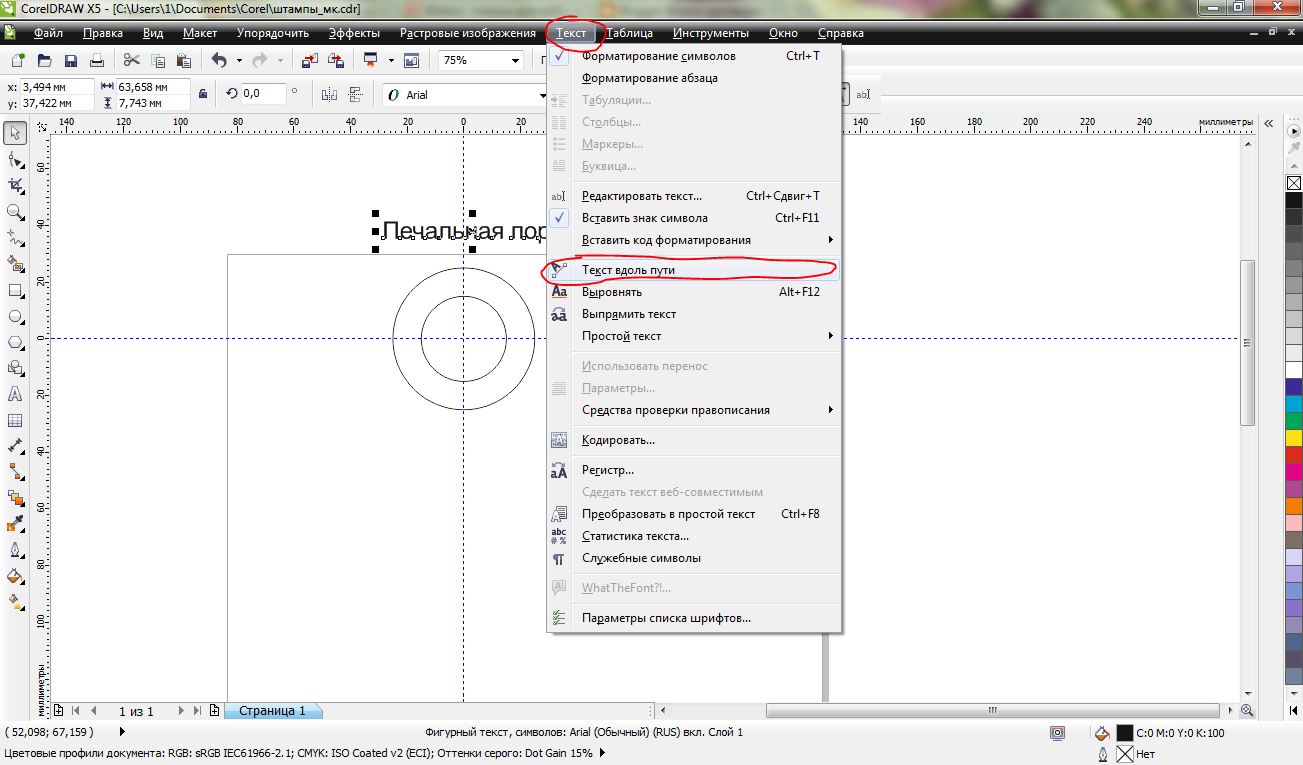
Task: Expand the Undo history dropdown arrow
Action: point(239,61)
